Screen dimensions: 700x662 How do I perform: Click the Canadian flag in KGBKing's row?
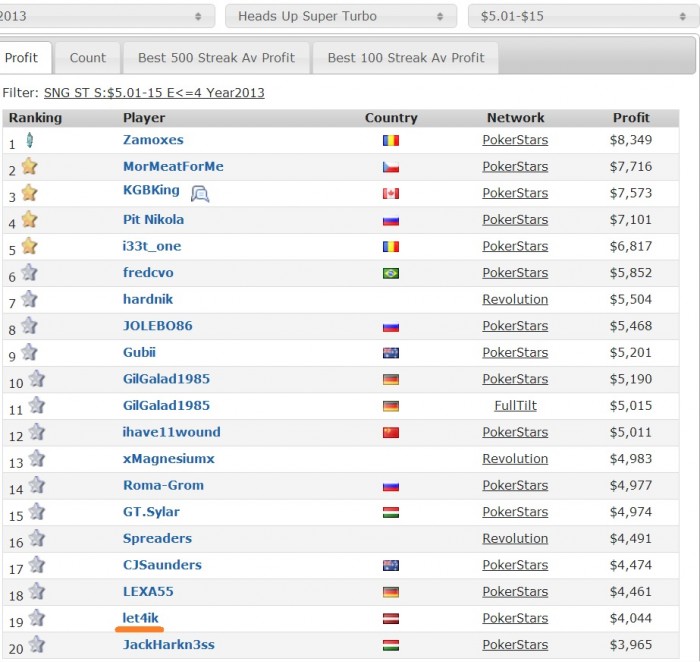click(391, 194)
